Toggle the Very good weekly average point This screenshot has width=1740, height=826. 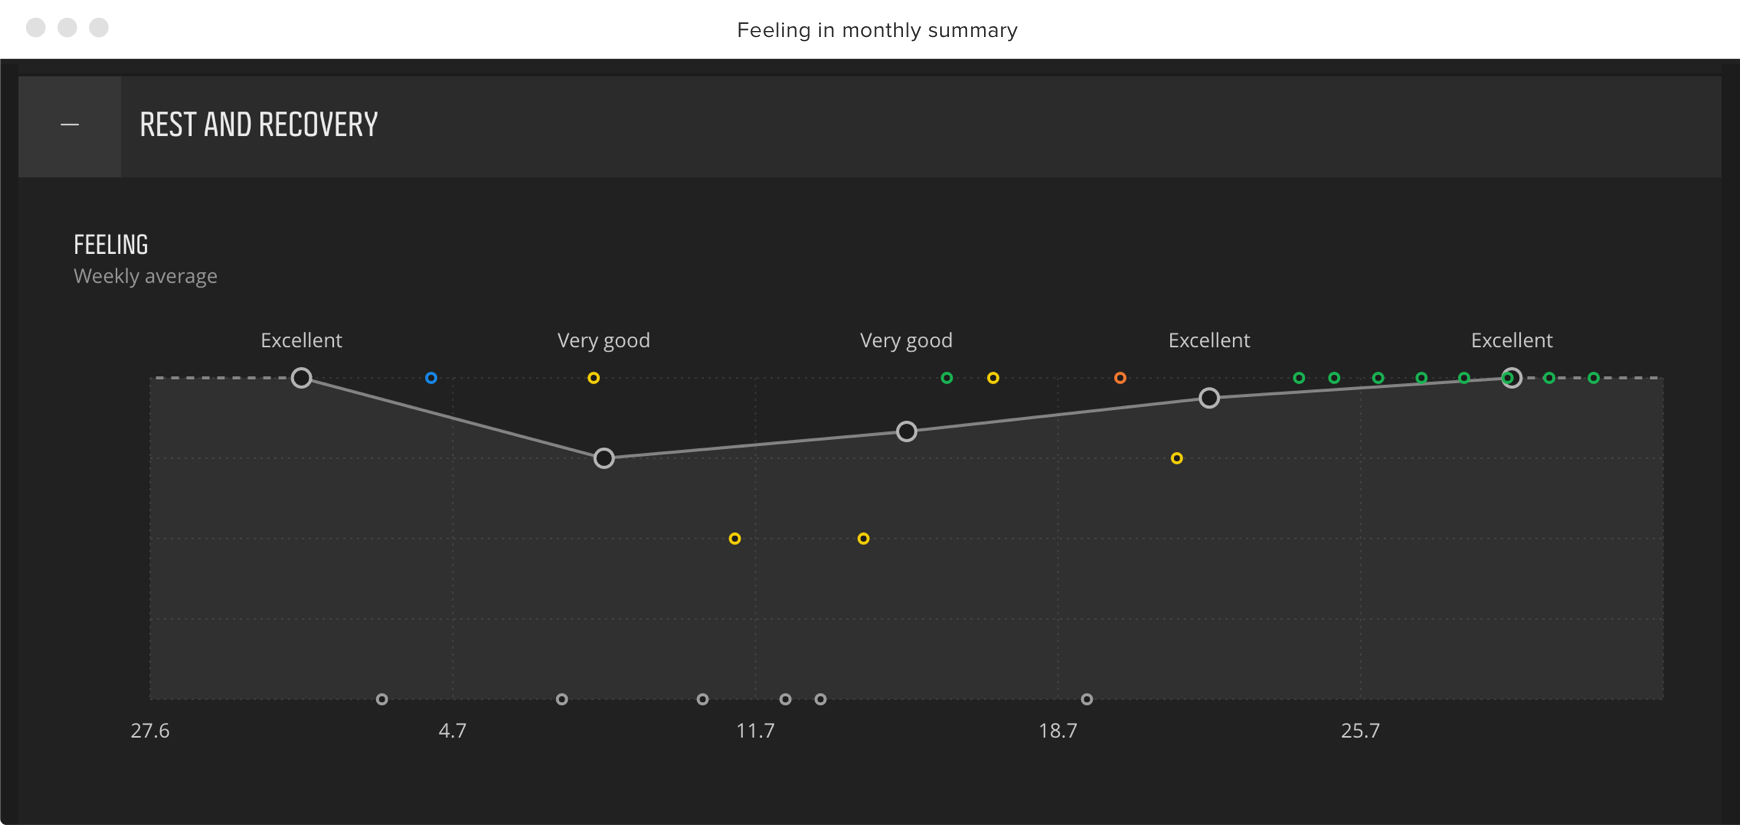(x=604, y=458)
